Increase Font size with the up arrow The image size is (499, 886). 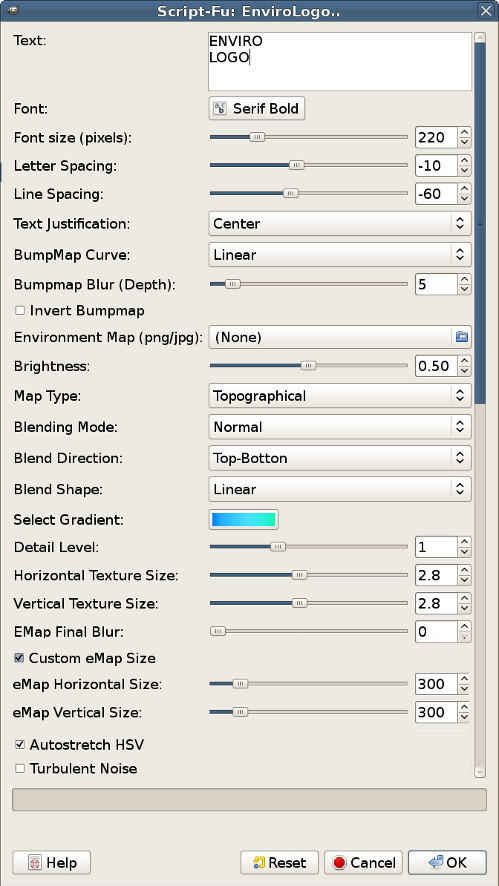pyautogui.click(x=465, y=132)
